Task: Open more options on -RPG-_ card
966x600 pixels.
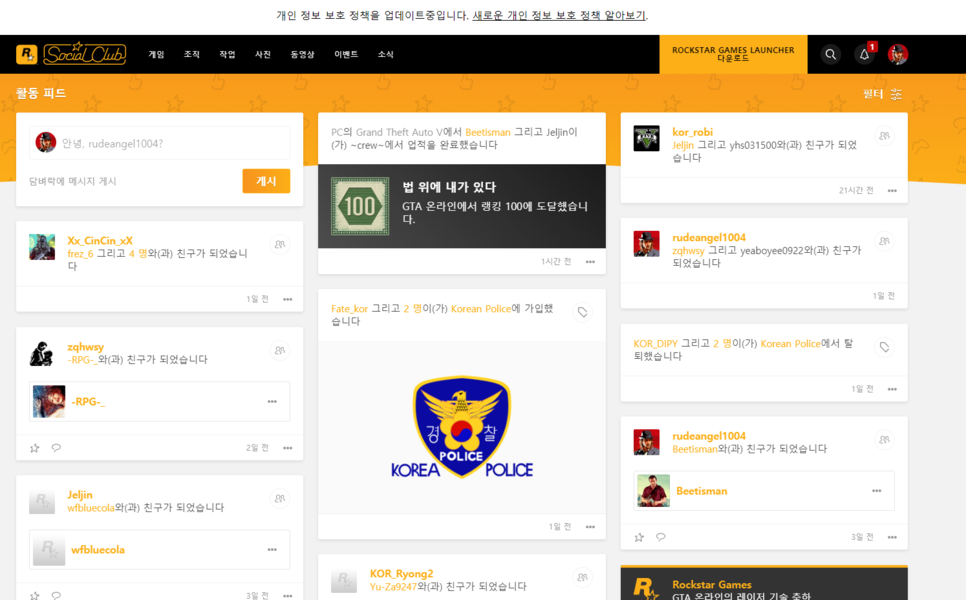Action: pos(272,402)
